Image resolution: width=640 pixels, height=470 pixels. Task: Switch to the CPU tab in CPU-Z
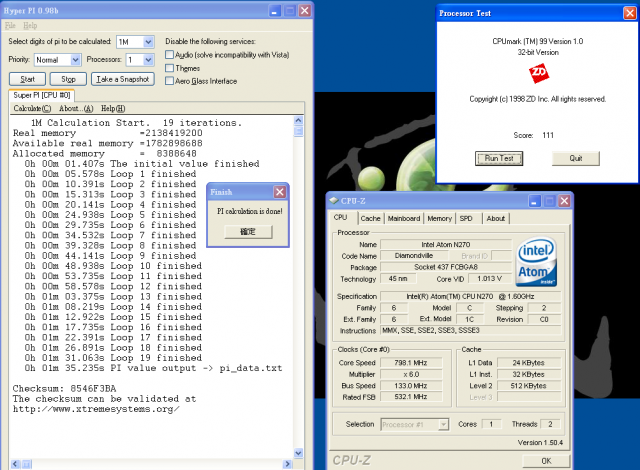[340, 217]
